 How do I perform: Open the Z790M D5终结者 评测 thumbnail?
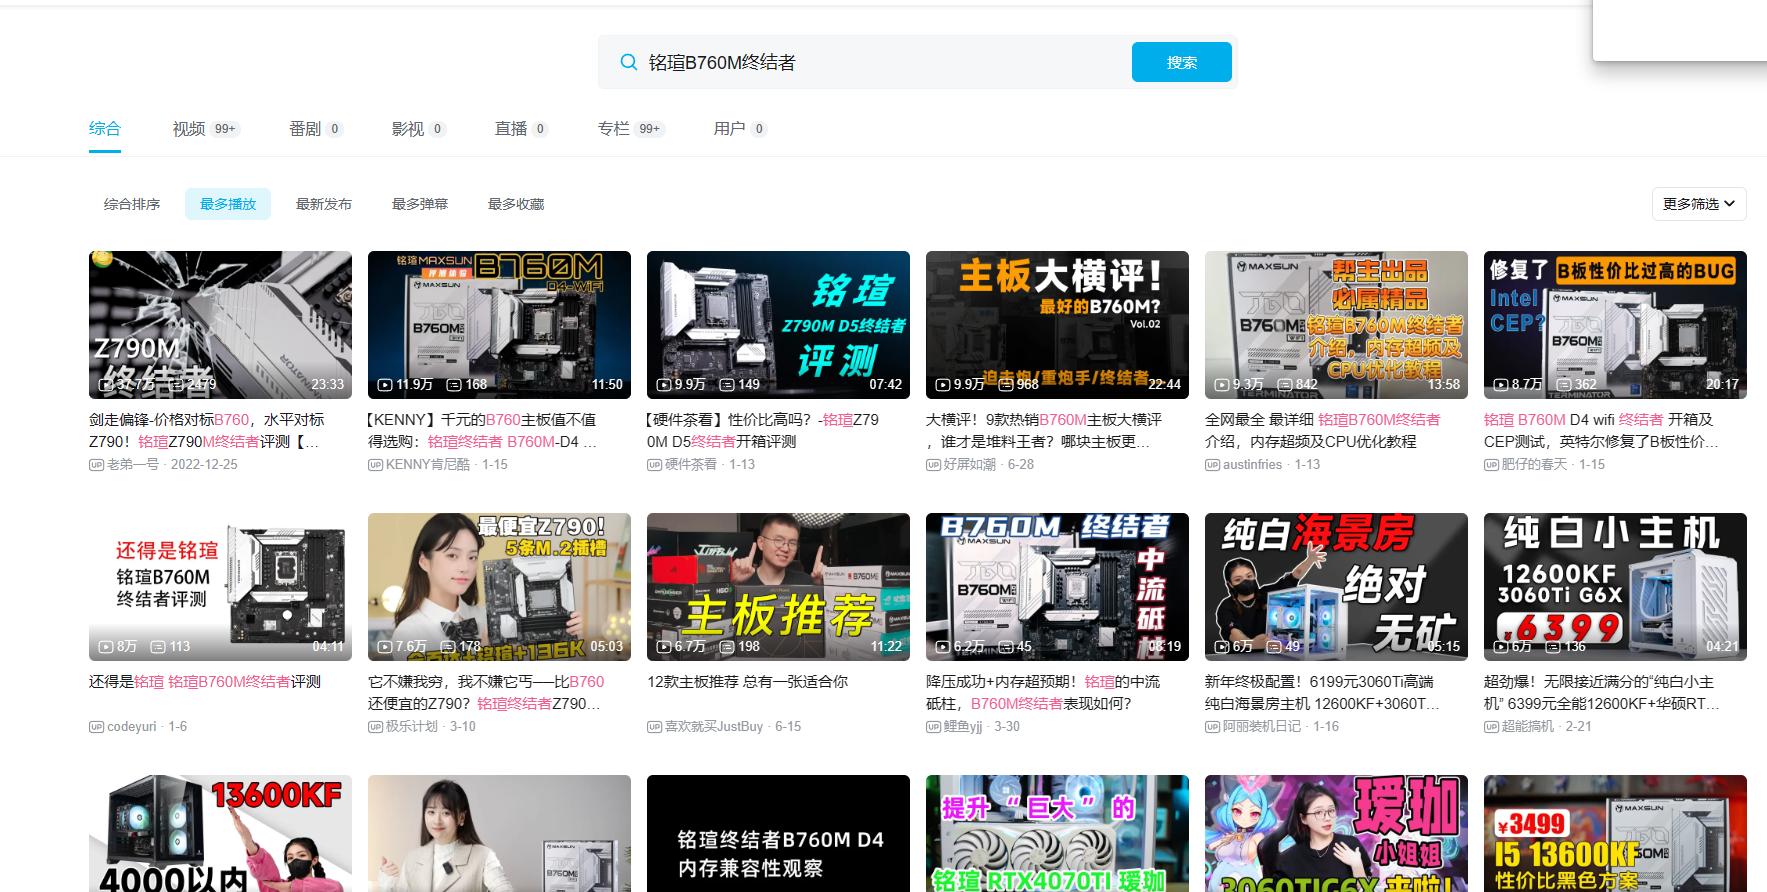pos(778,325)
